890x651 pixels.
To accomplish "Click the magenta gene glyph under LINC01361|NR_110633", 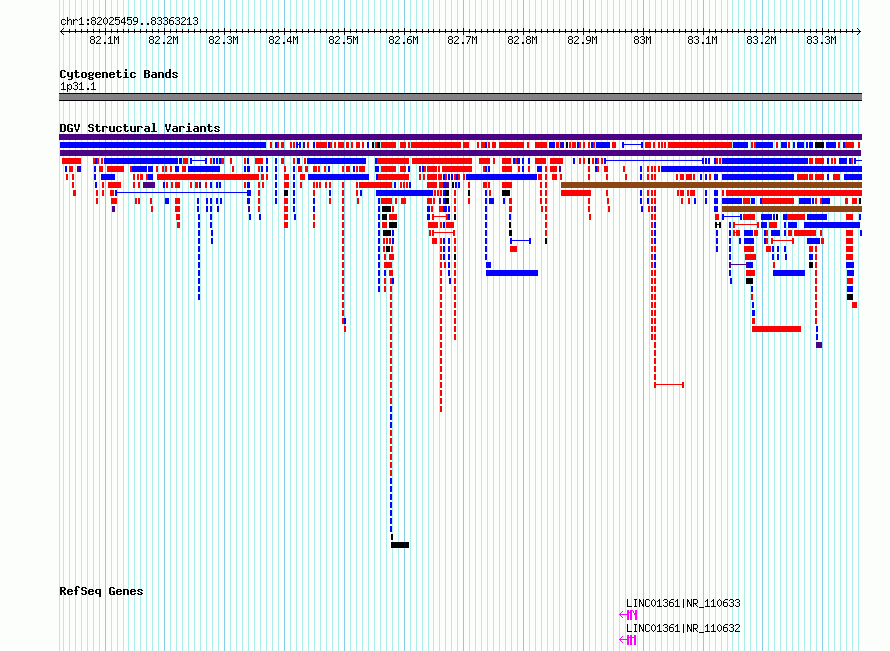I will tap(628, 615).
